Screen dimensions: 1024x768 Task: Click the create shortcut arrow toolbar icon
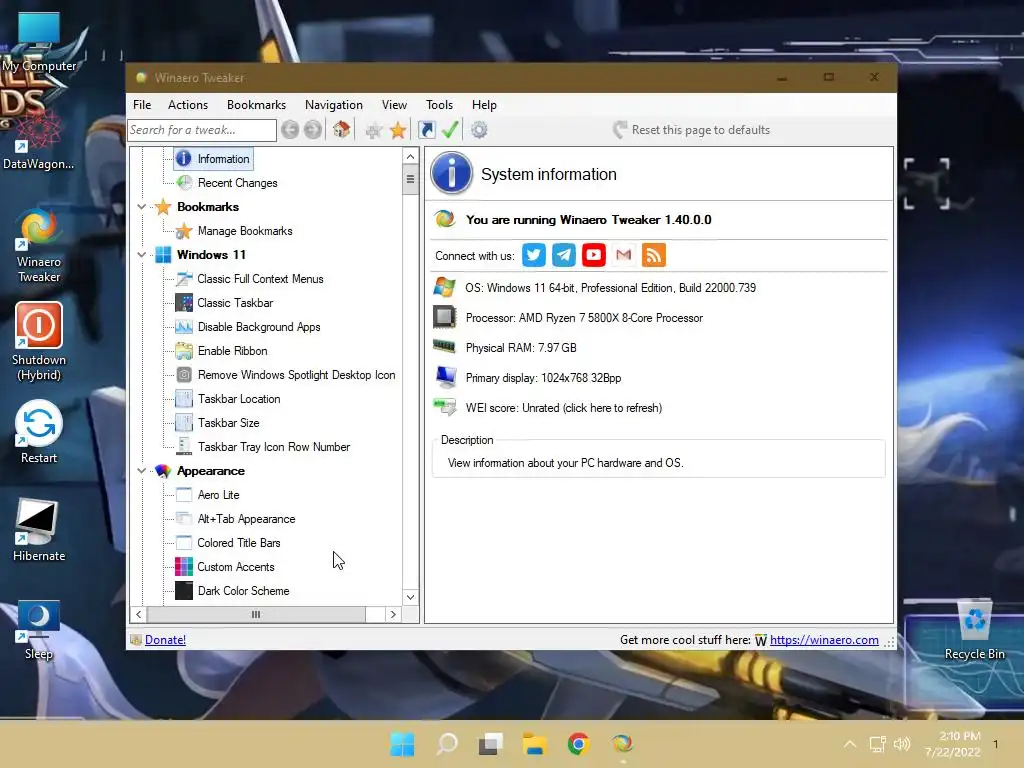coord(426,130)
